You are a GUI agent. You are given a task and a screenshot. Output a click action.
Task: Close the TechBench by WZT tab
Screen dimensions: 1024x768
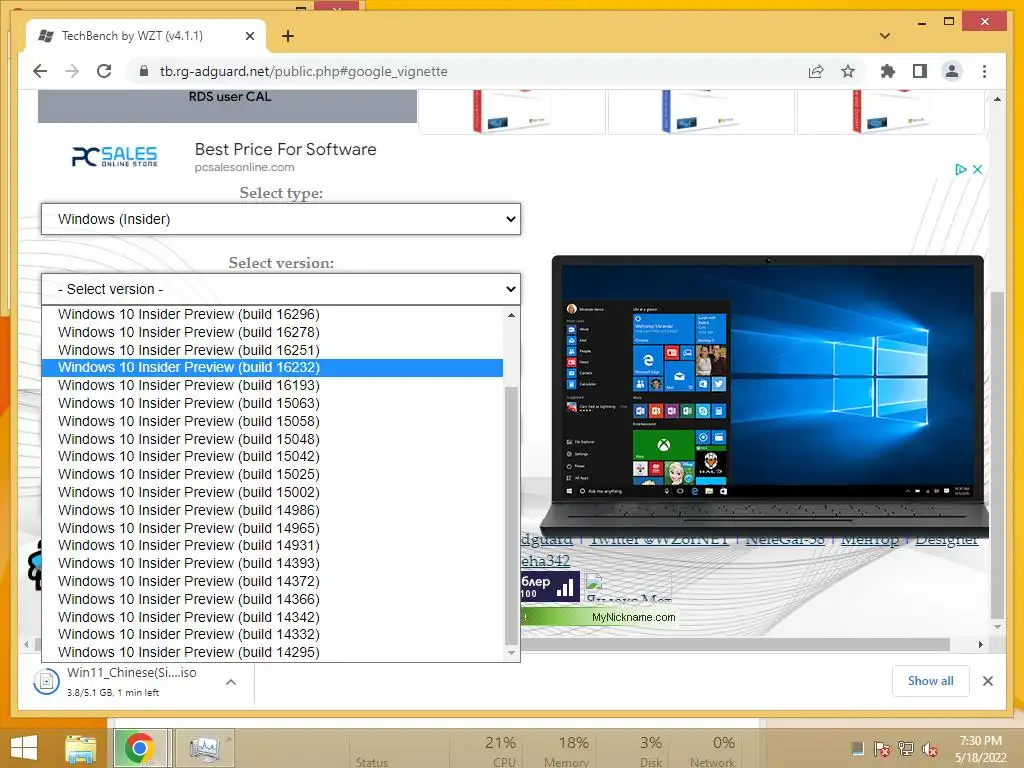pos(249,36)
